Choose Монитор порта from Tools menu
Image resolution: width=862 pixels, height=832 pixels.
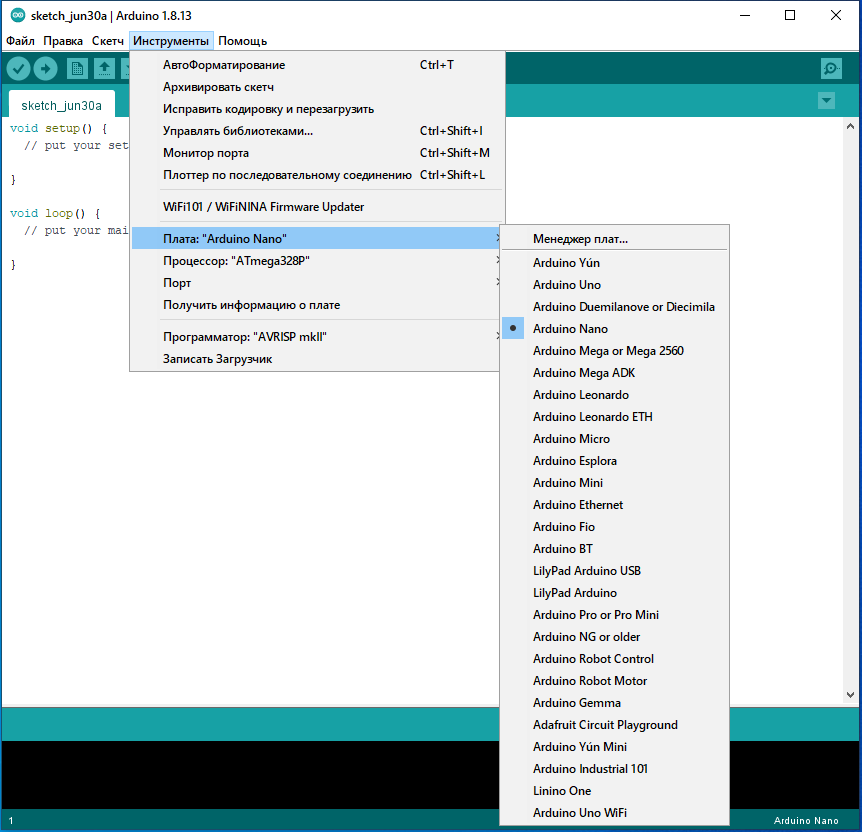(x=206, y=153)
